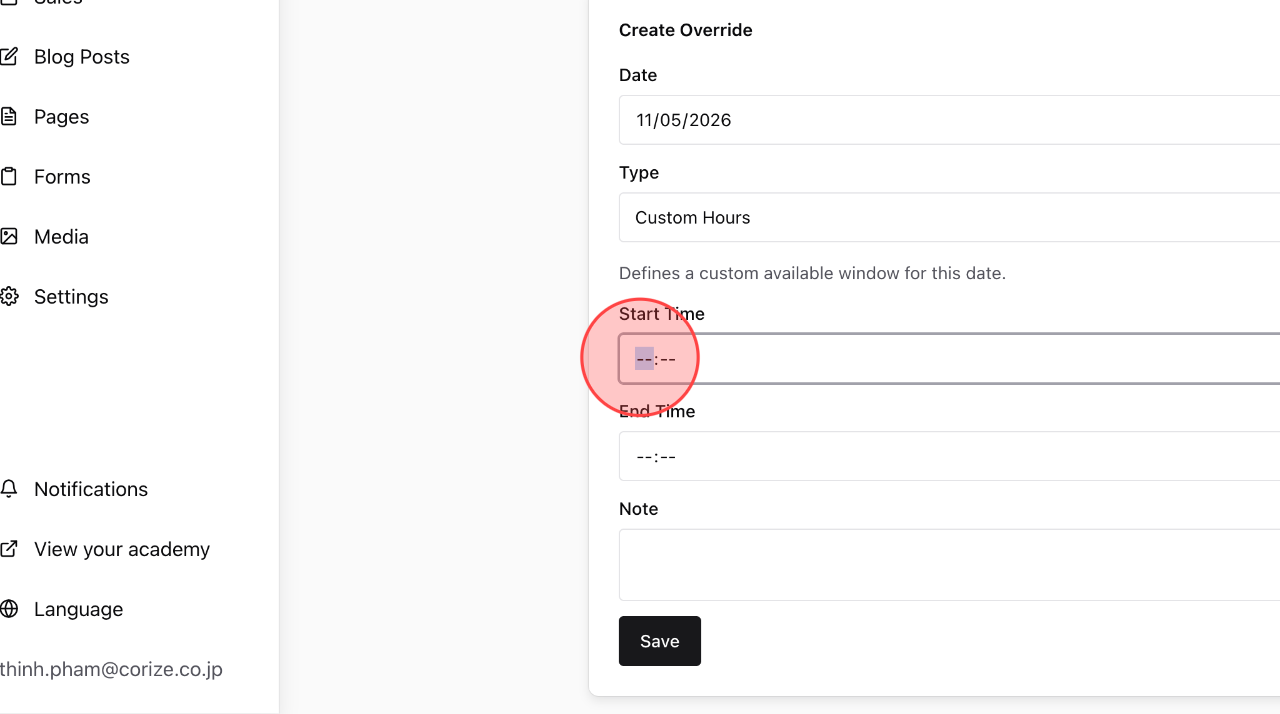Click the Language globe icon

[9, 609]
